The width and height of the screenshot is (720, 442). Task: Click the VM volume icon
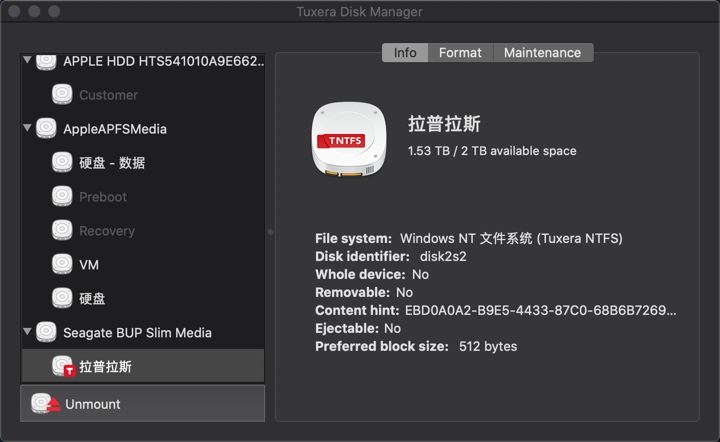(x=62, y=264)
